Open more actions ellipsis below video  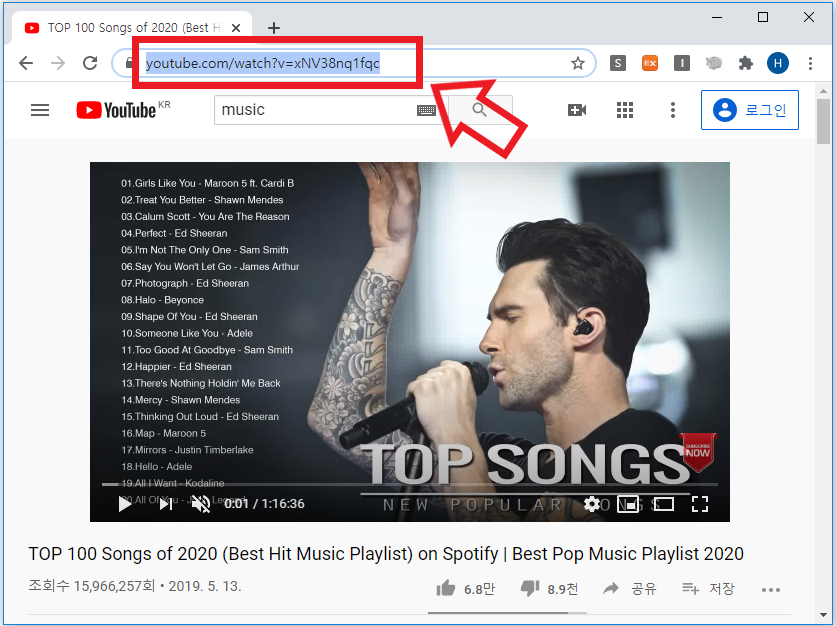tap(771, 589)
